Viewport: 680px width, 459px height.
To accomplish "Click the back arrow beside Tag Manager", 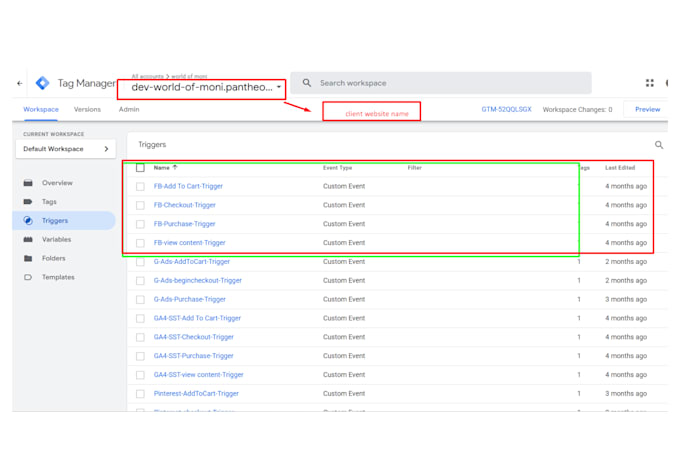I will click(x=20, y=83).
